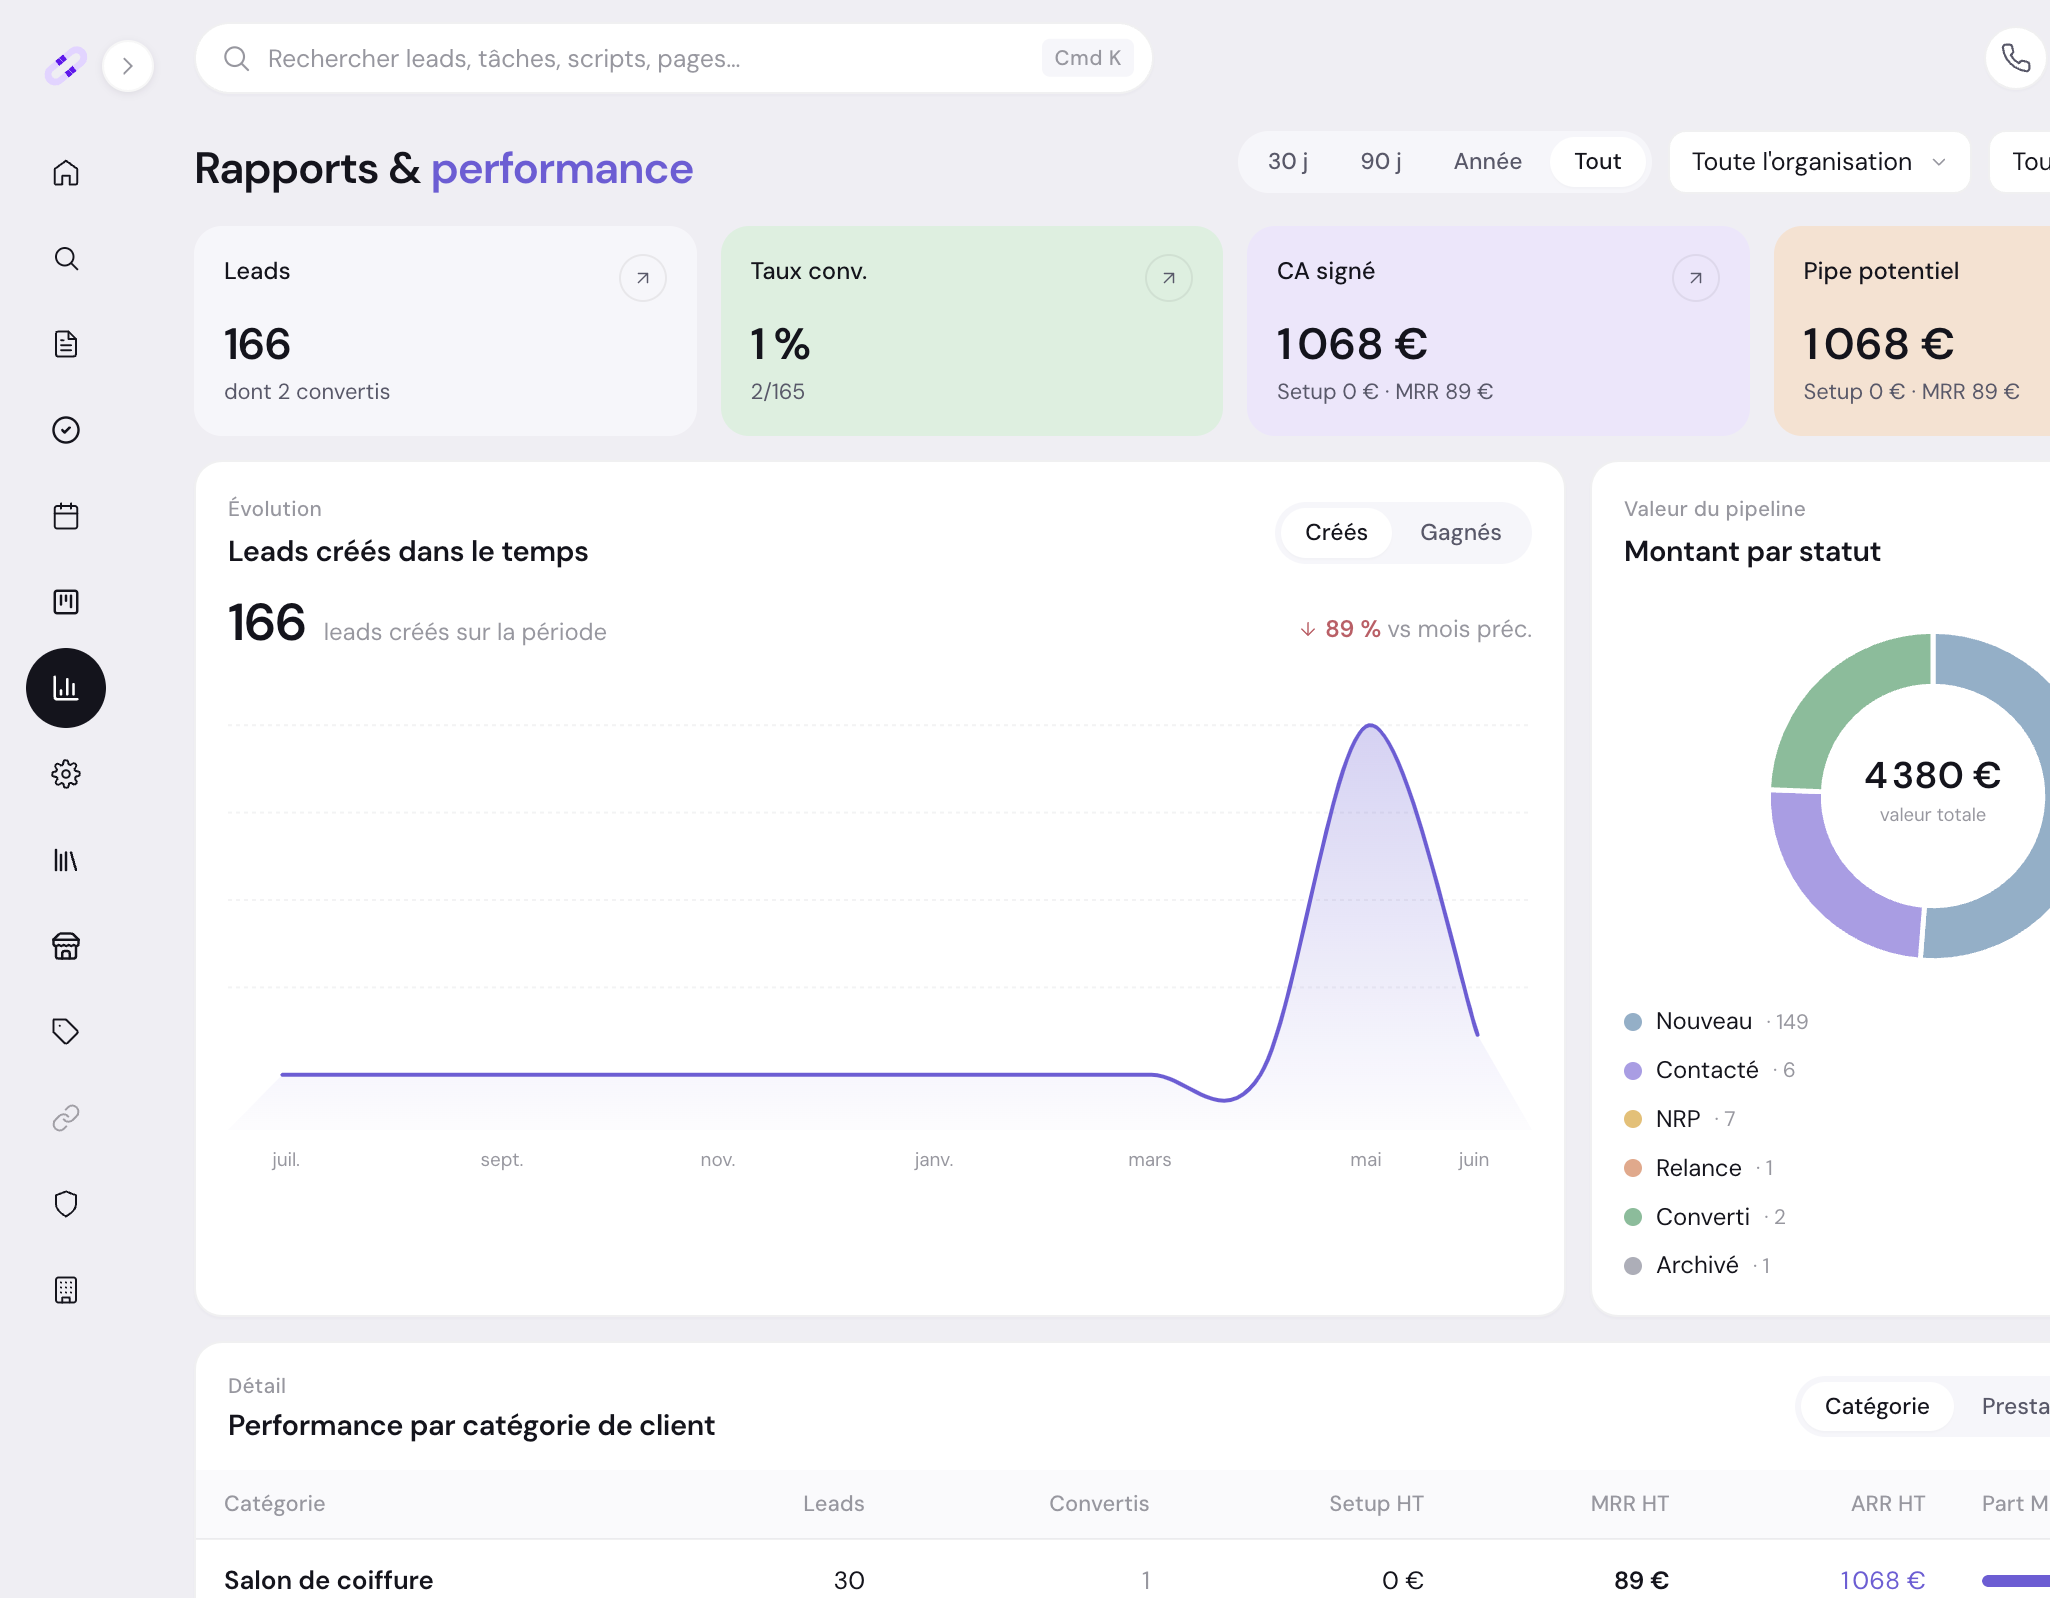Select the Catégorie detail tab
The width and height of the screenshot is (2050, 1598).
pyautogui.click(x=1877, y=1407)
